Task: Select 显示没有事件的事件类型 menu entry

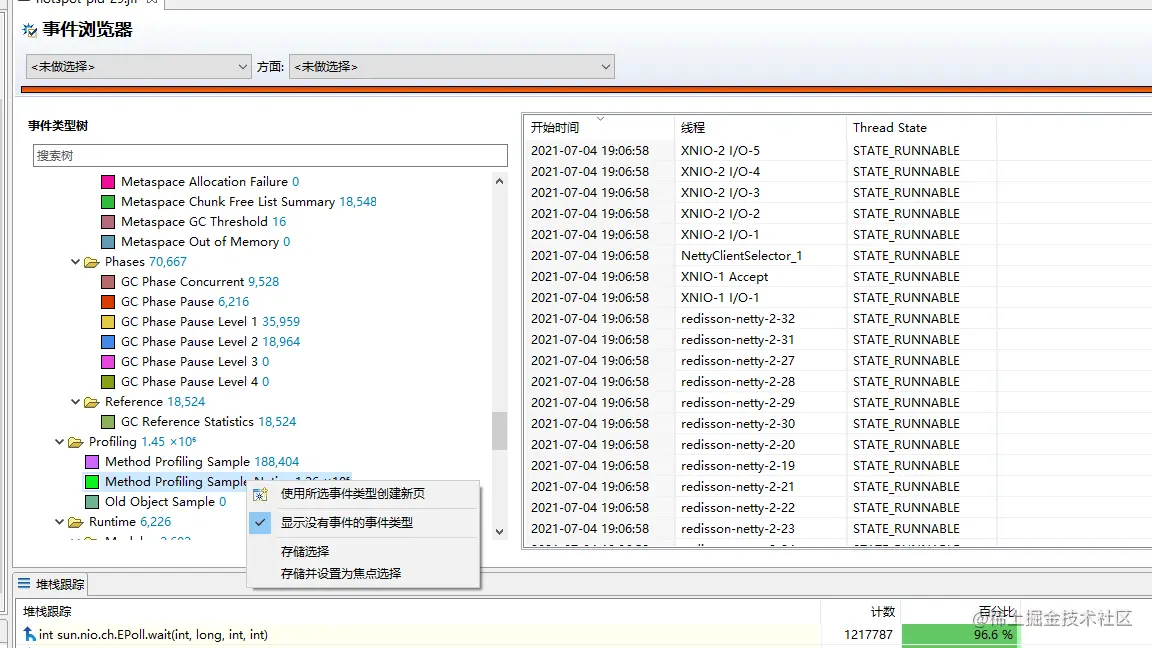Action: pyautogui.click(x=347, y=522)
